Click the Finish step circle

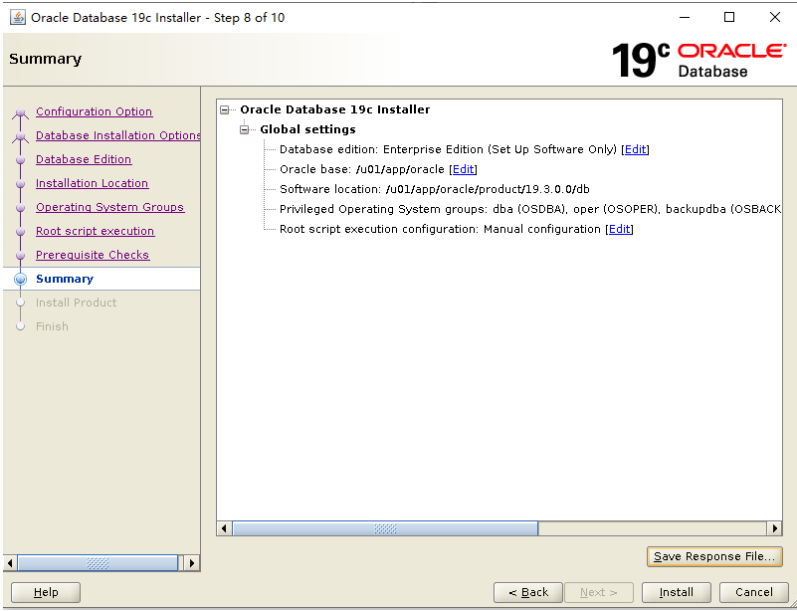coord(20,326)
